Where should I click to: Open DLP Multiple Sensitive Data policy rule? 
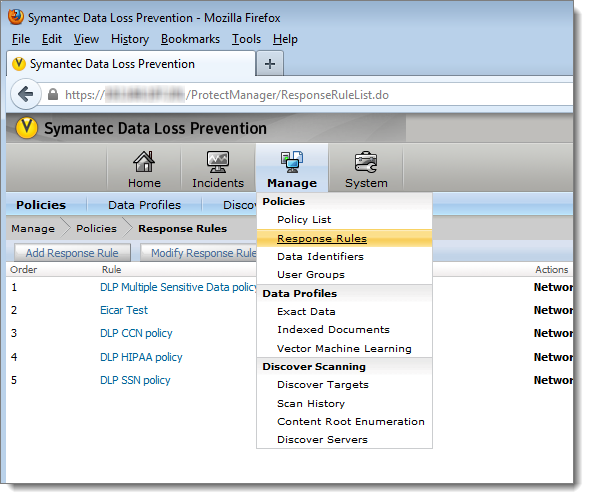coord(178,287)
